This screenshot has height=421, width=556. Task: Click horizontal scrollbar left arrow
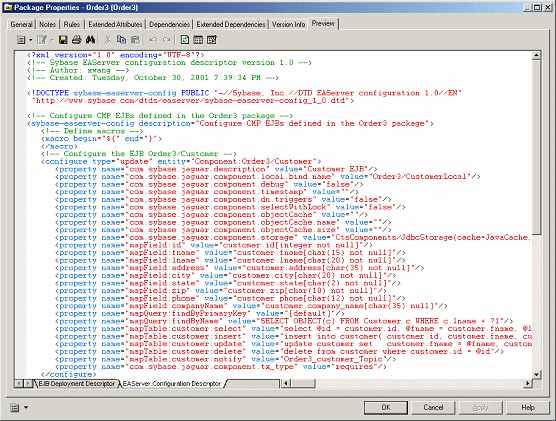click(x=286, y=383)
